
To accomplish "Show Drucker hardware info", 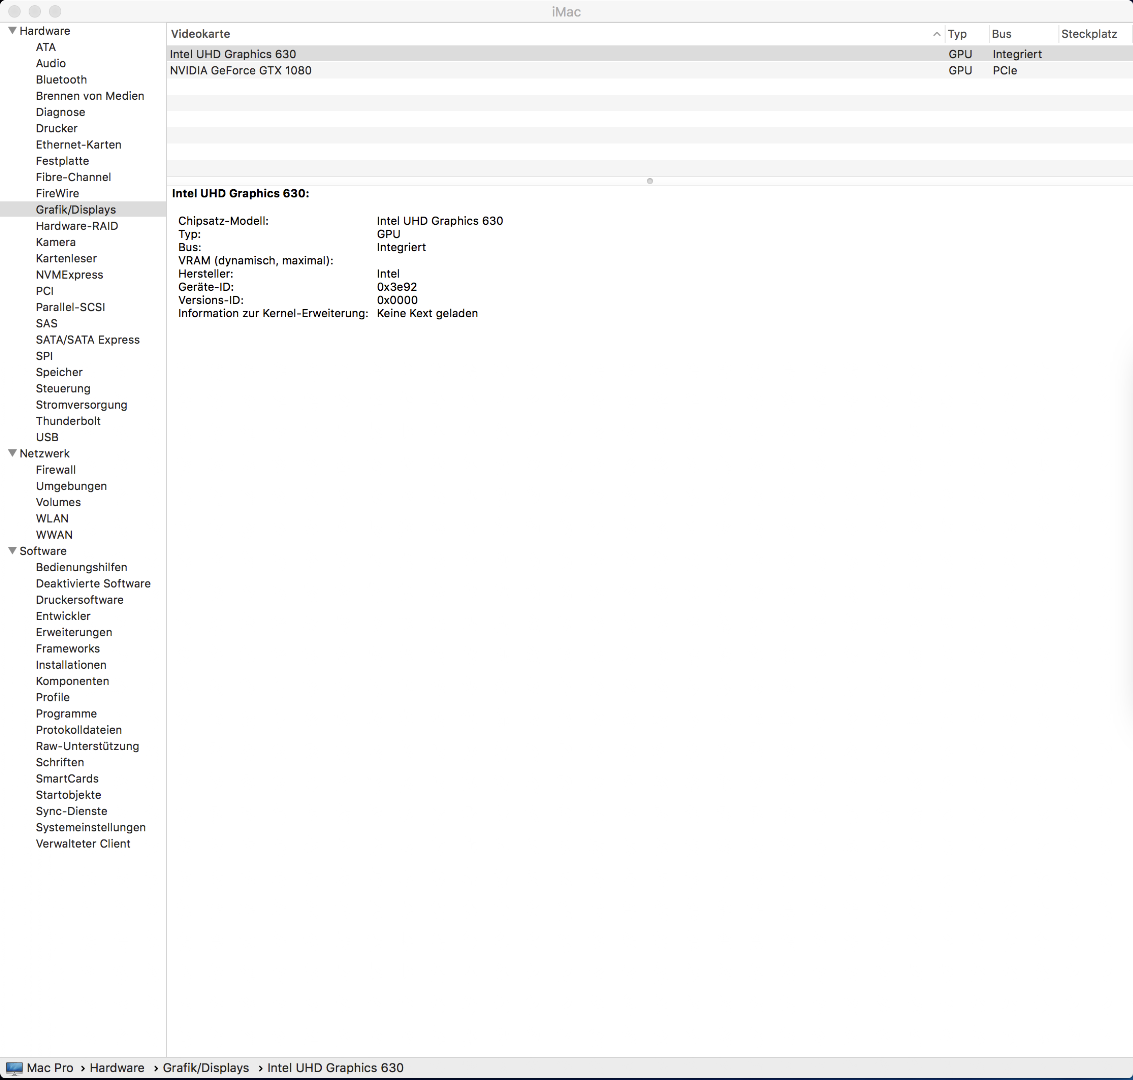I will [x=56, y=129].
